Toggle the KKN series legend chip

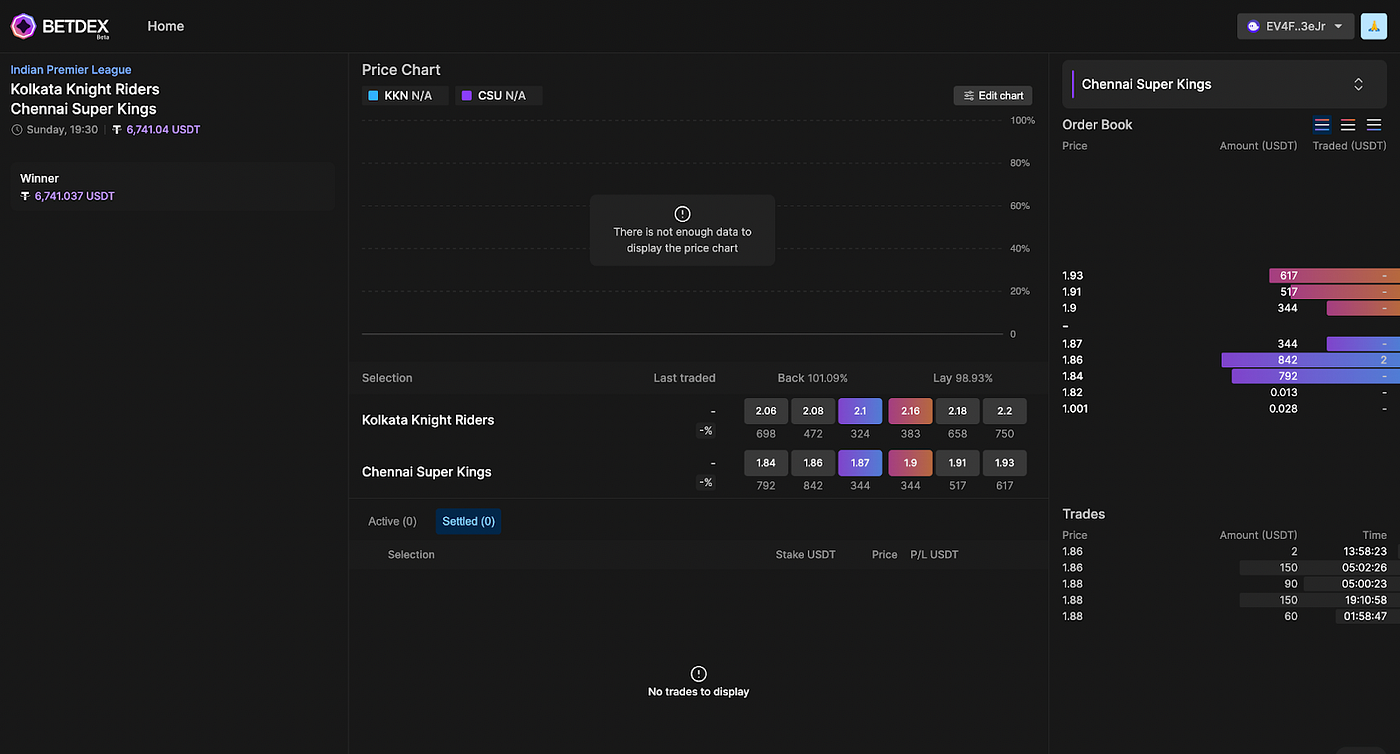(x=404, y=95)
